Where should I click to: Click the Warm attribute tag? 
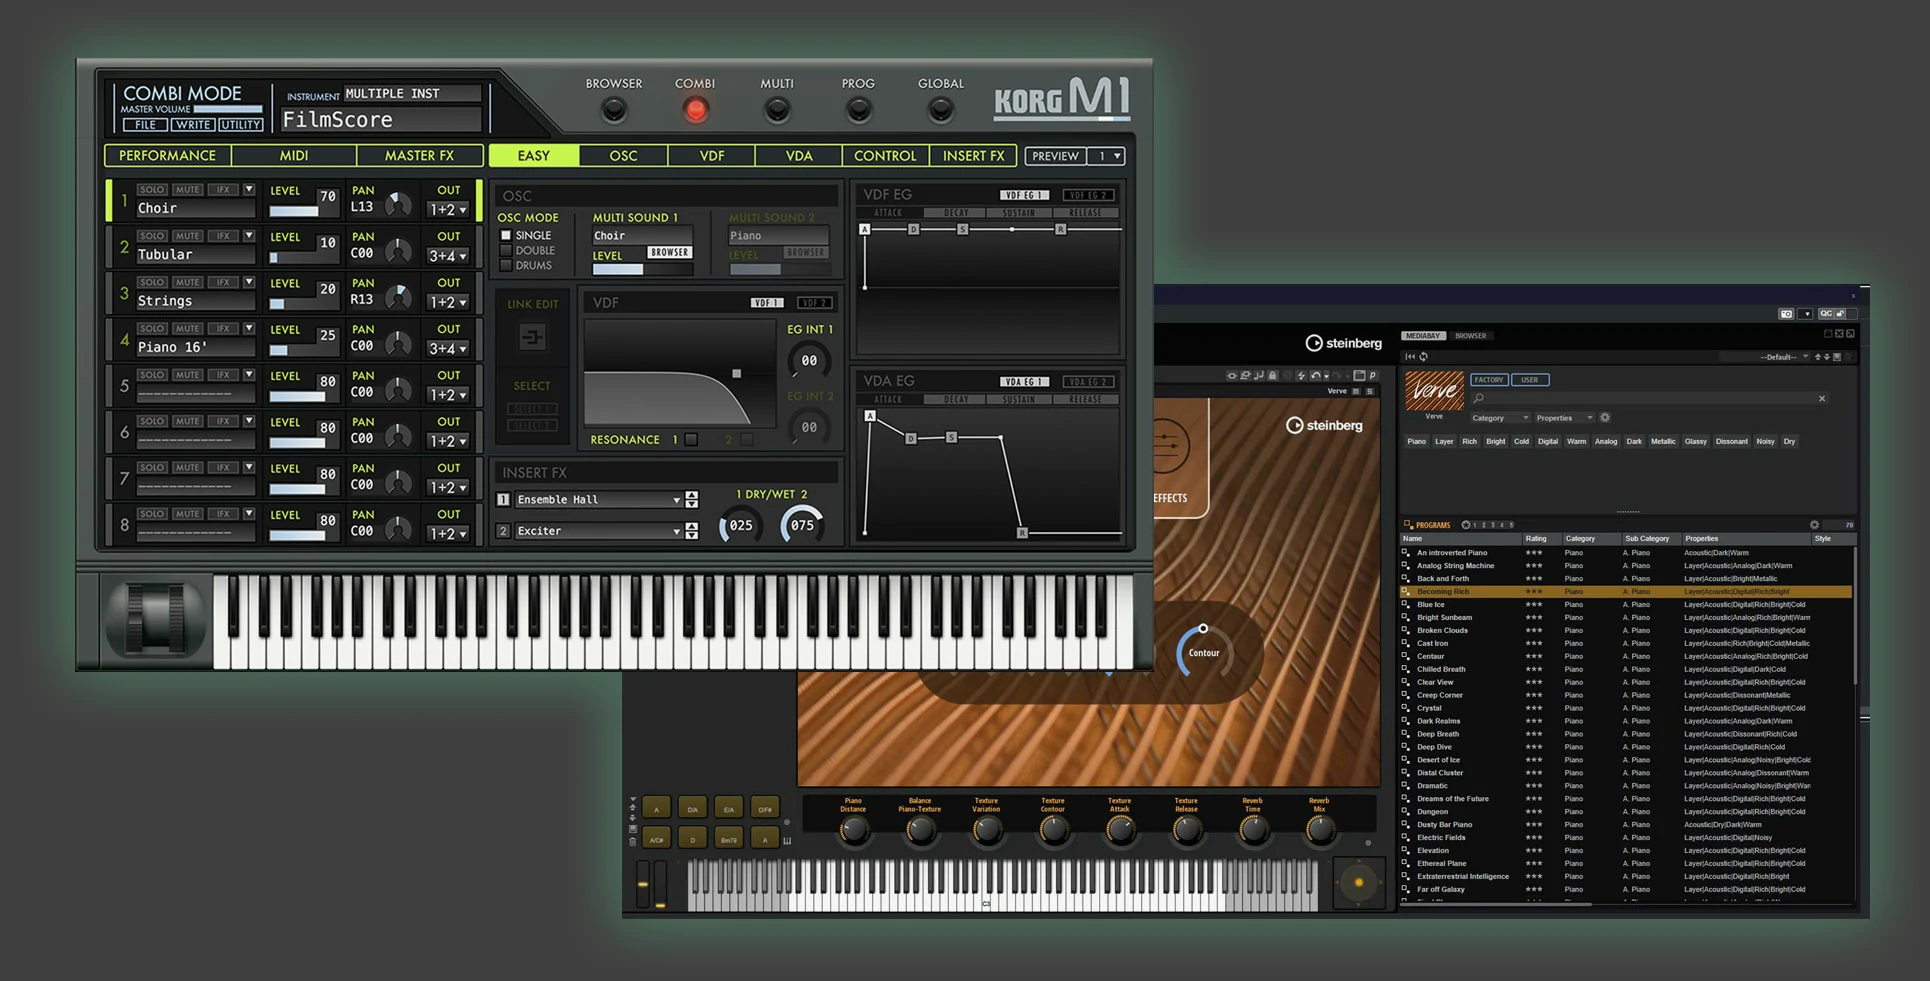(1576, 441)
